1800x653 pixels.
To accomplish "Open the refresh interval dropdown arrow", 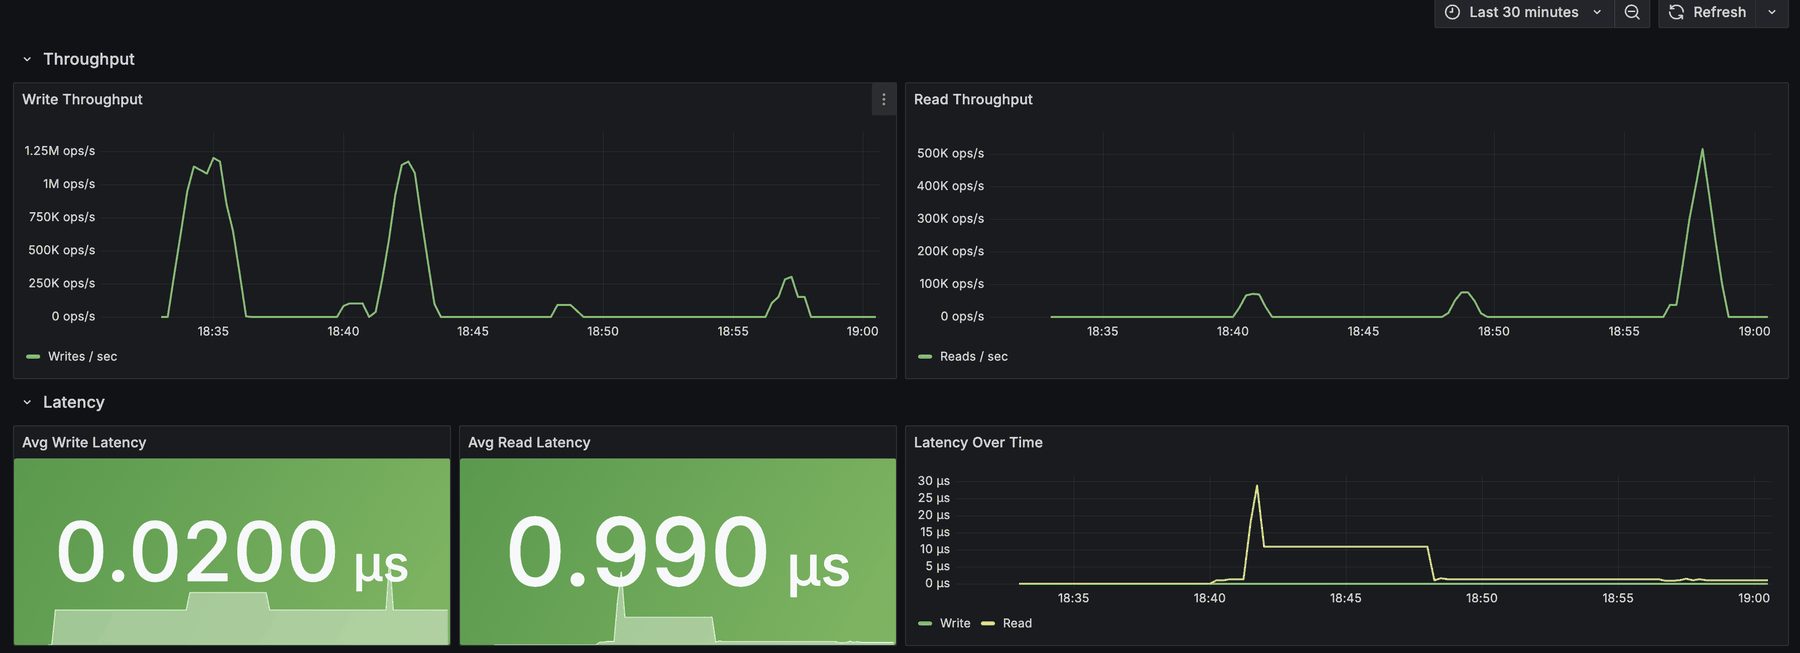I will (x=1772, y=12).
